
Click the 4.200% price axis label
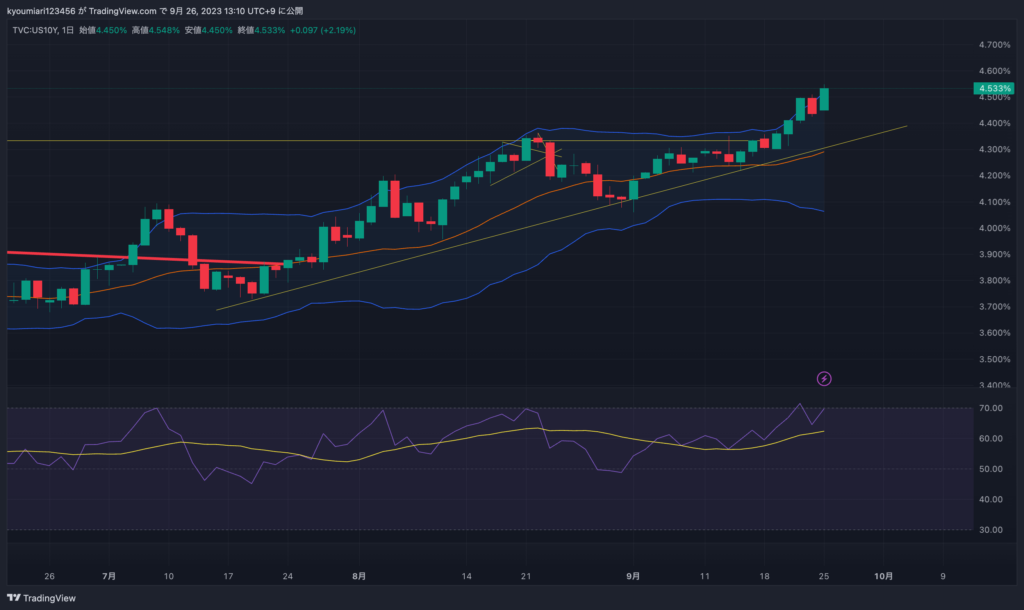[994, 176]
